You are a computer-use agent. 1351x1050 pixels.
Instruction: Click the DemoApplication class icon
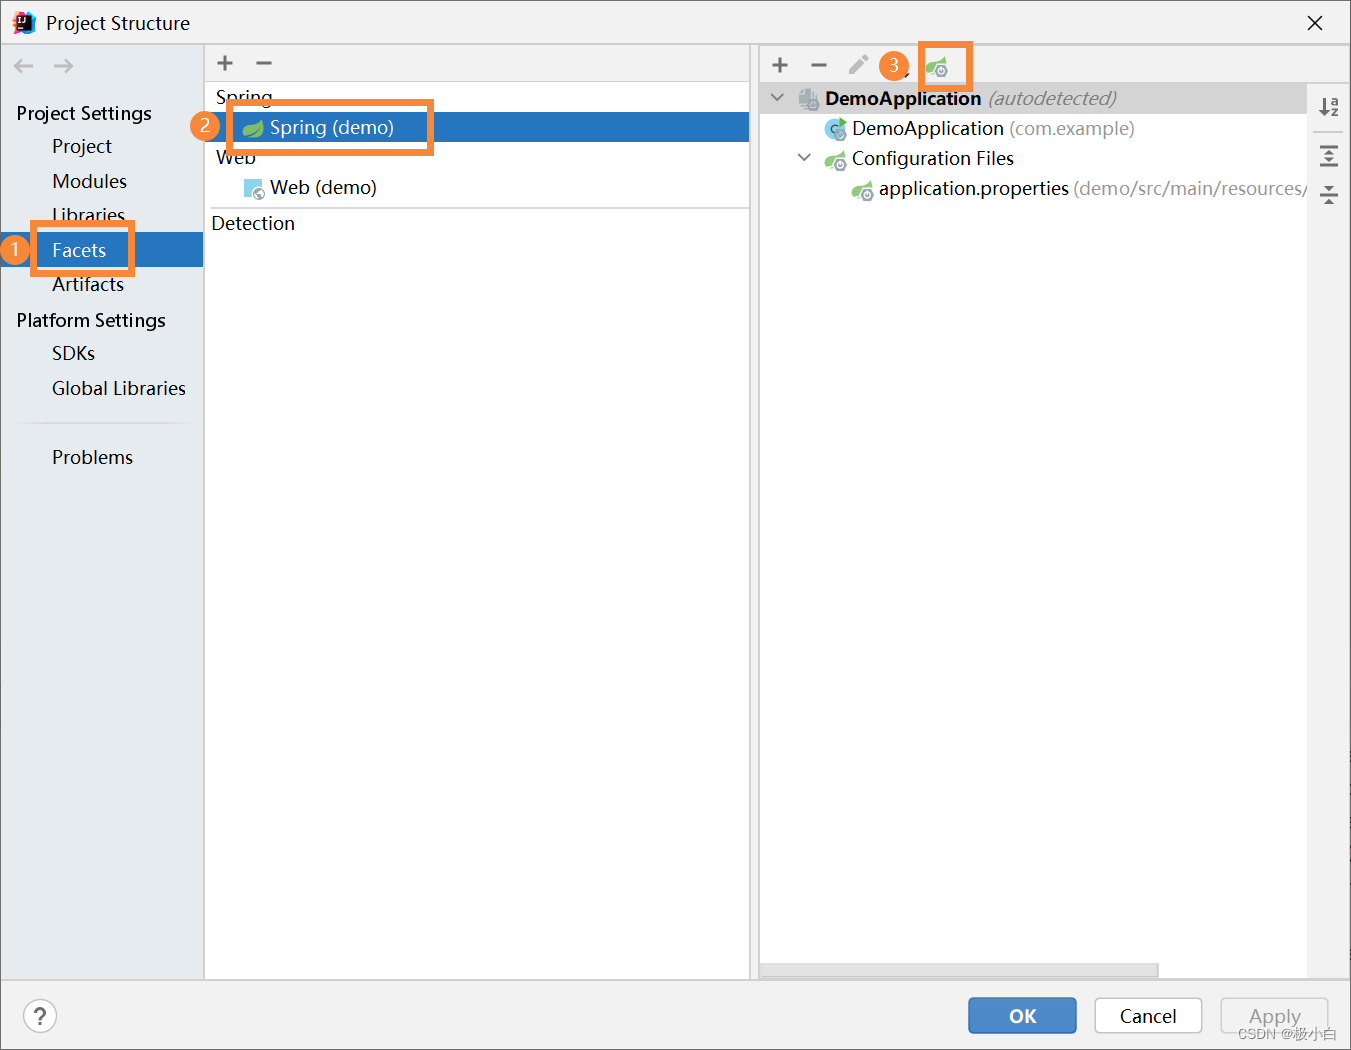coord(836,129)
